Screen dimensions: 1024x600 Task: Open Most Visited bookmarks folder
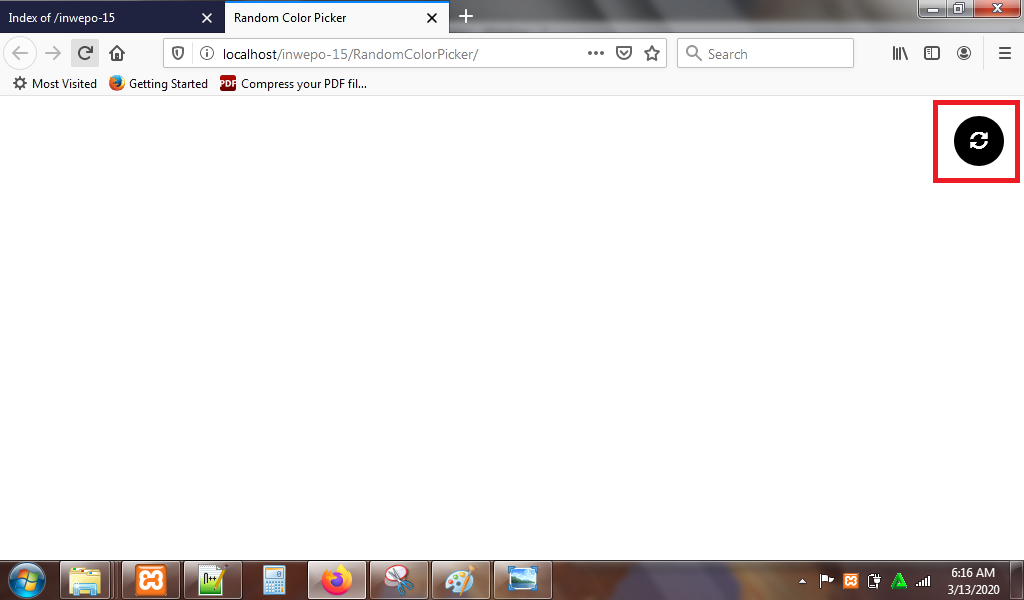56,84
